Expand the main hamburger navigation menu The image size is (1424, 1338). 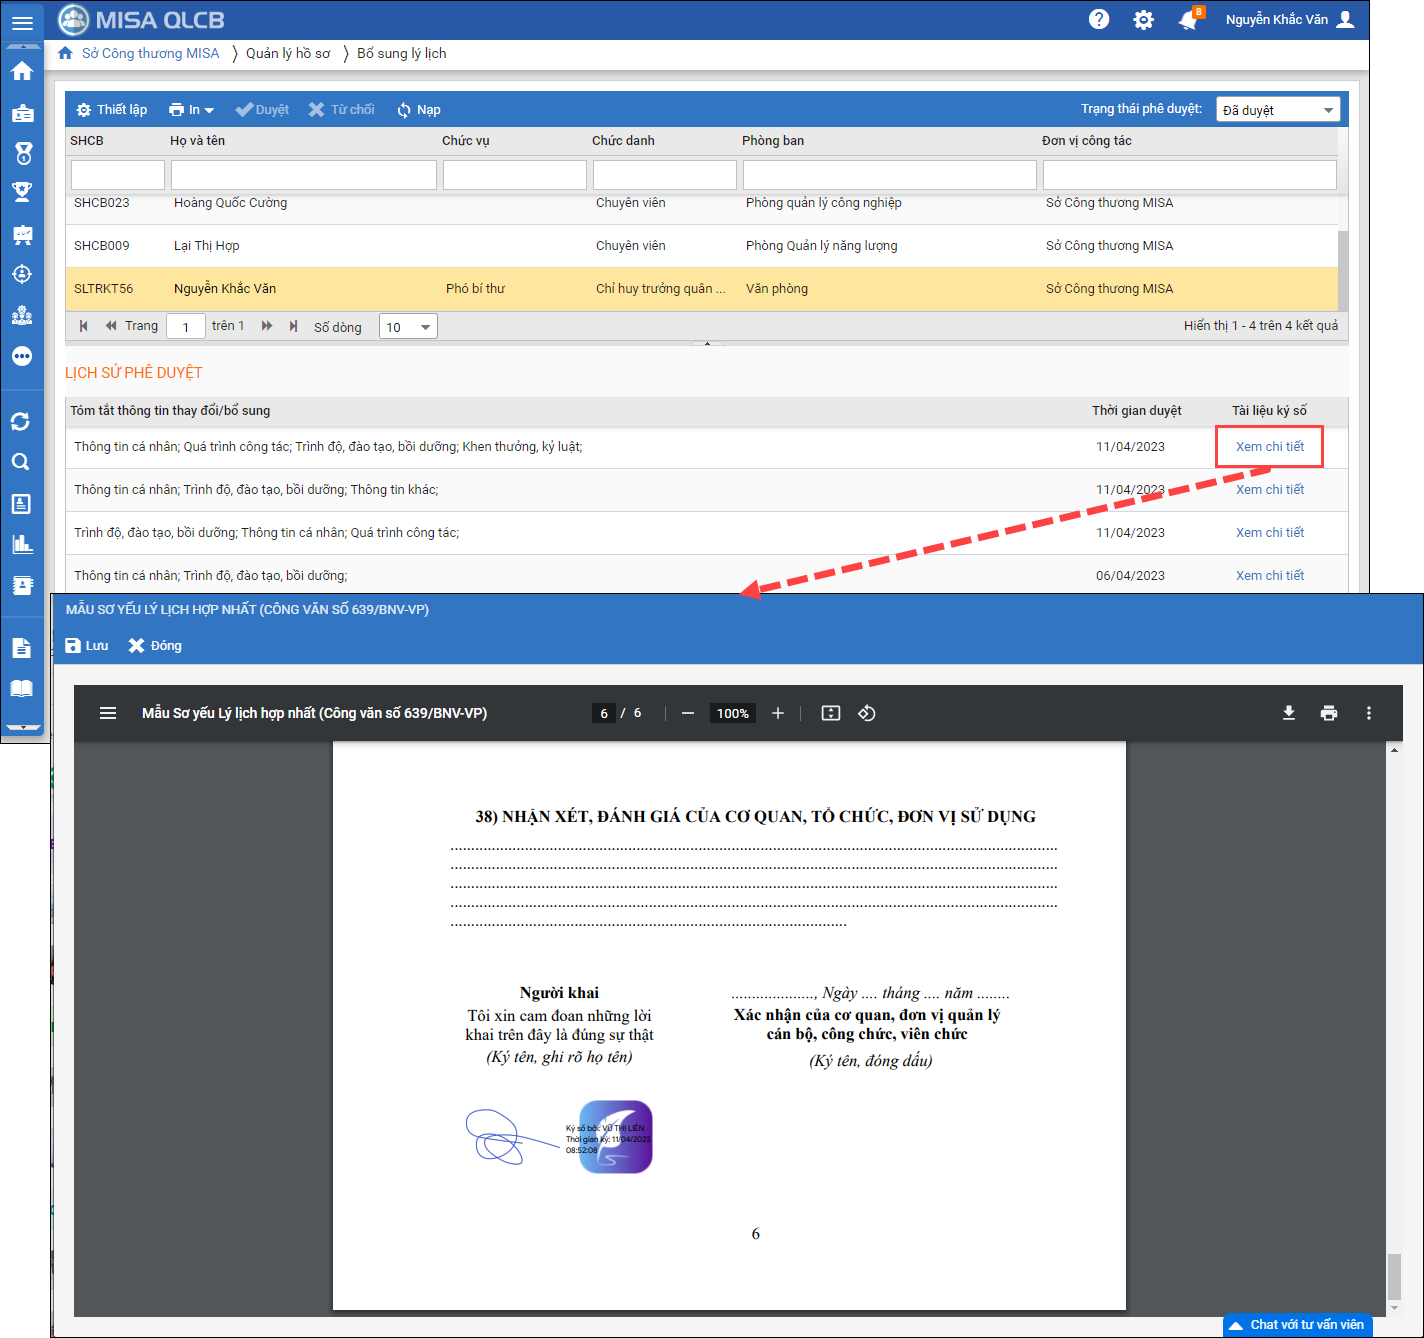pos(22,22)
